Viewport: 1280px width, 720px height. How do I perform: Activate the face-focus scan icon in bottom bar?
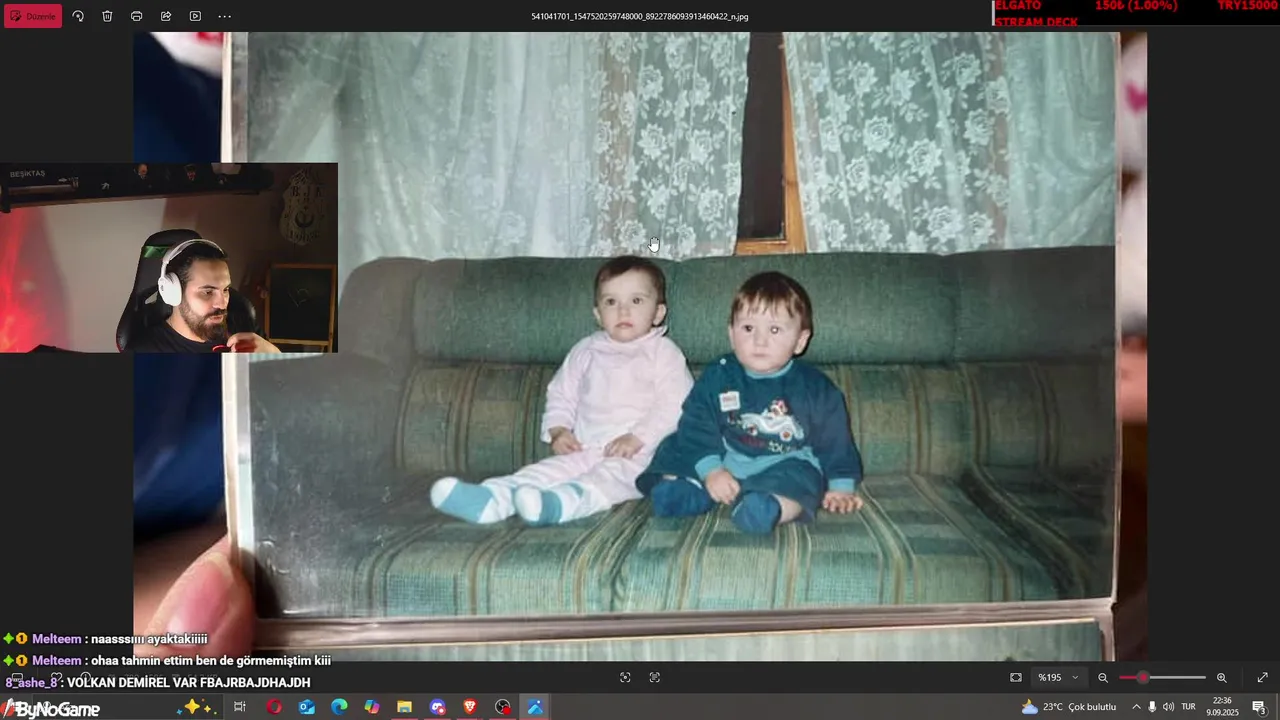[x=625, y=677]
